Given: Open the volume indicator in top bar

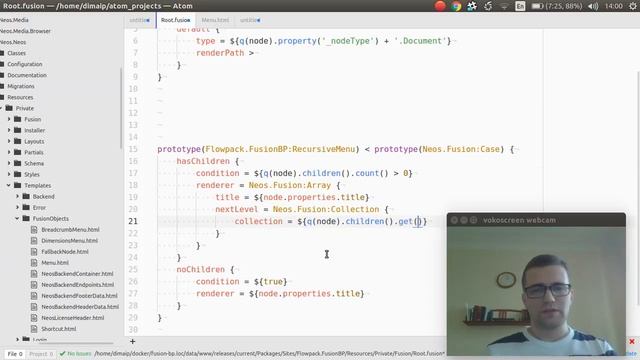Looking at the screenshot, I should point(593,6).
